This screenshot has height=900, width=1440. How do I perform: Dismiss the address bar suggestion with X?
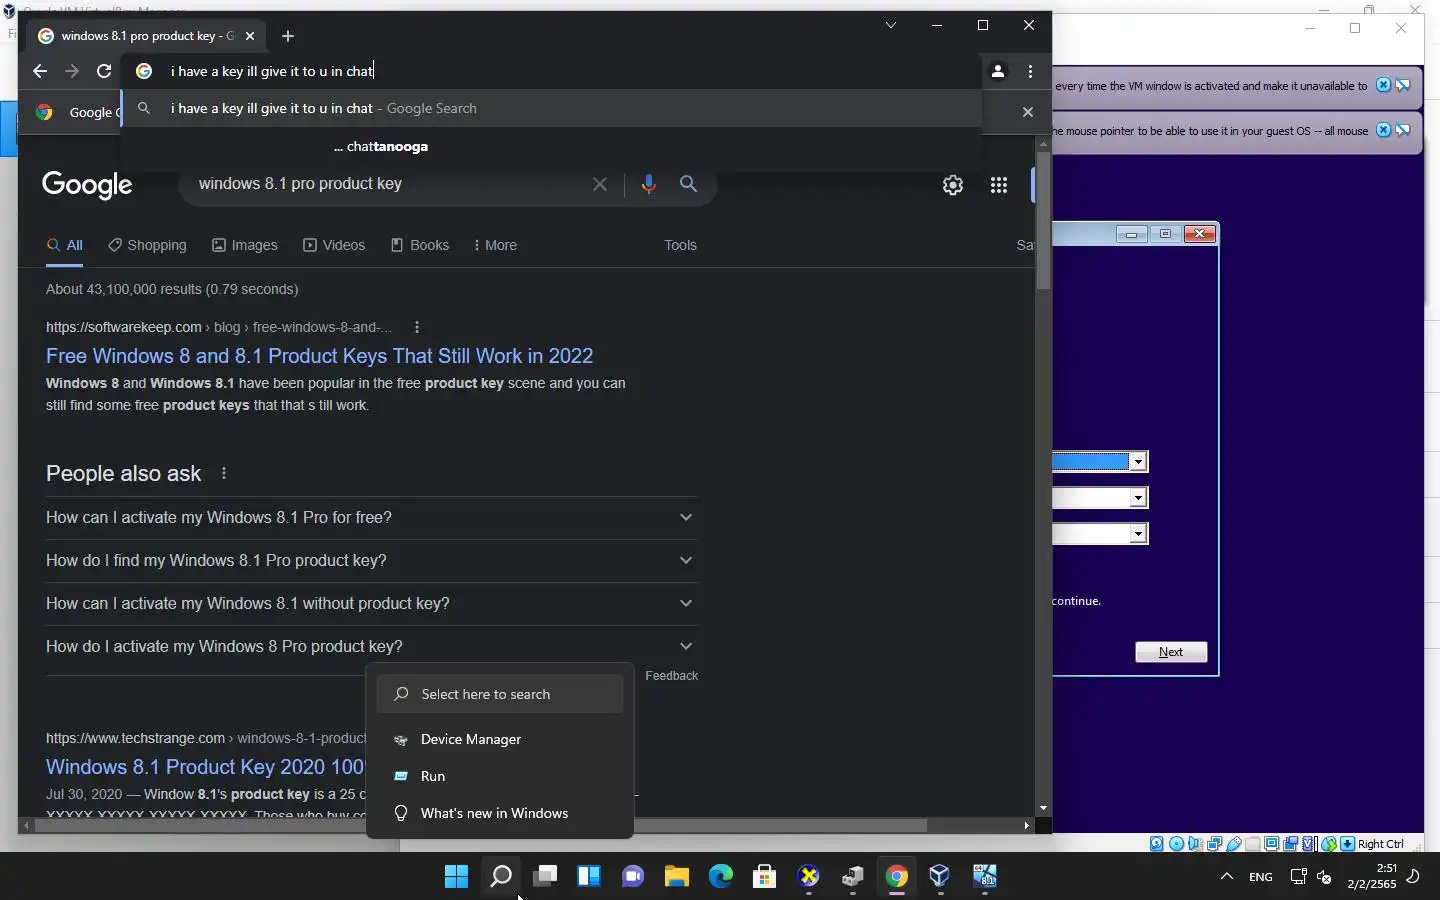pyautogui.click(x=1027, y=112)
